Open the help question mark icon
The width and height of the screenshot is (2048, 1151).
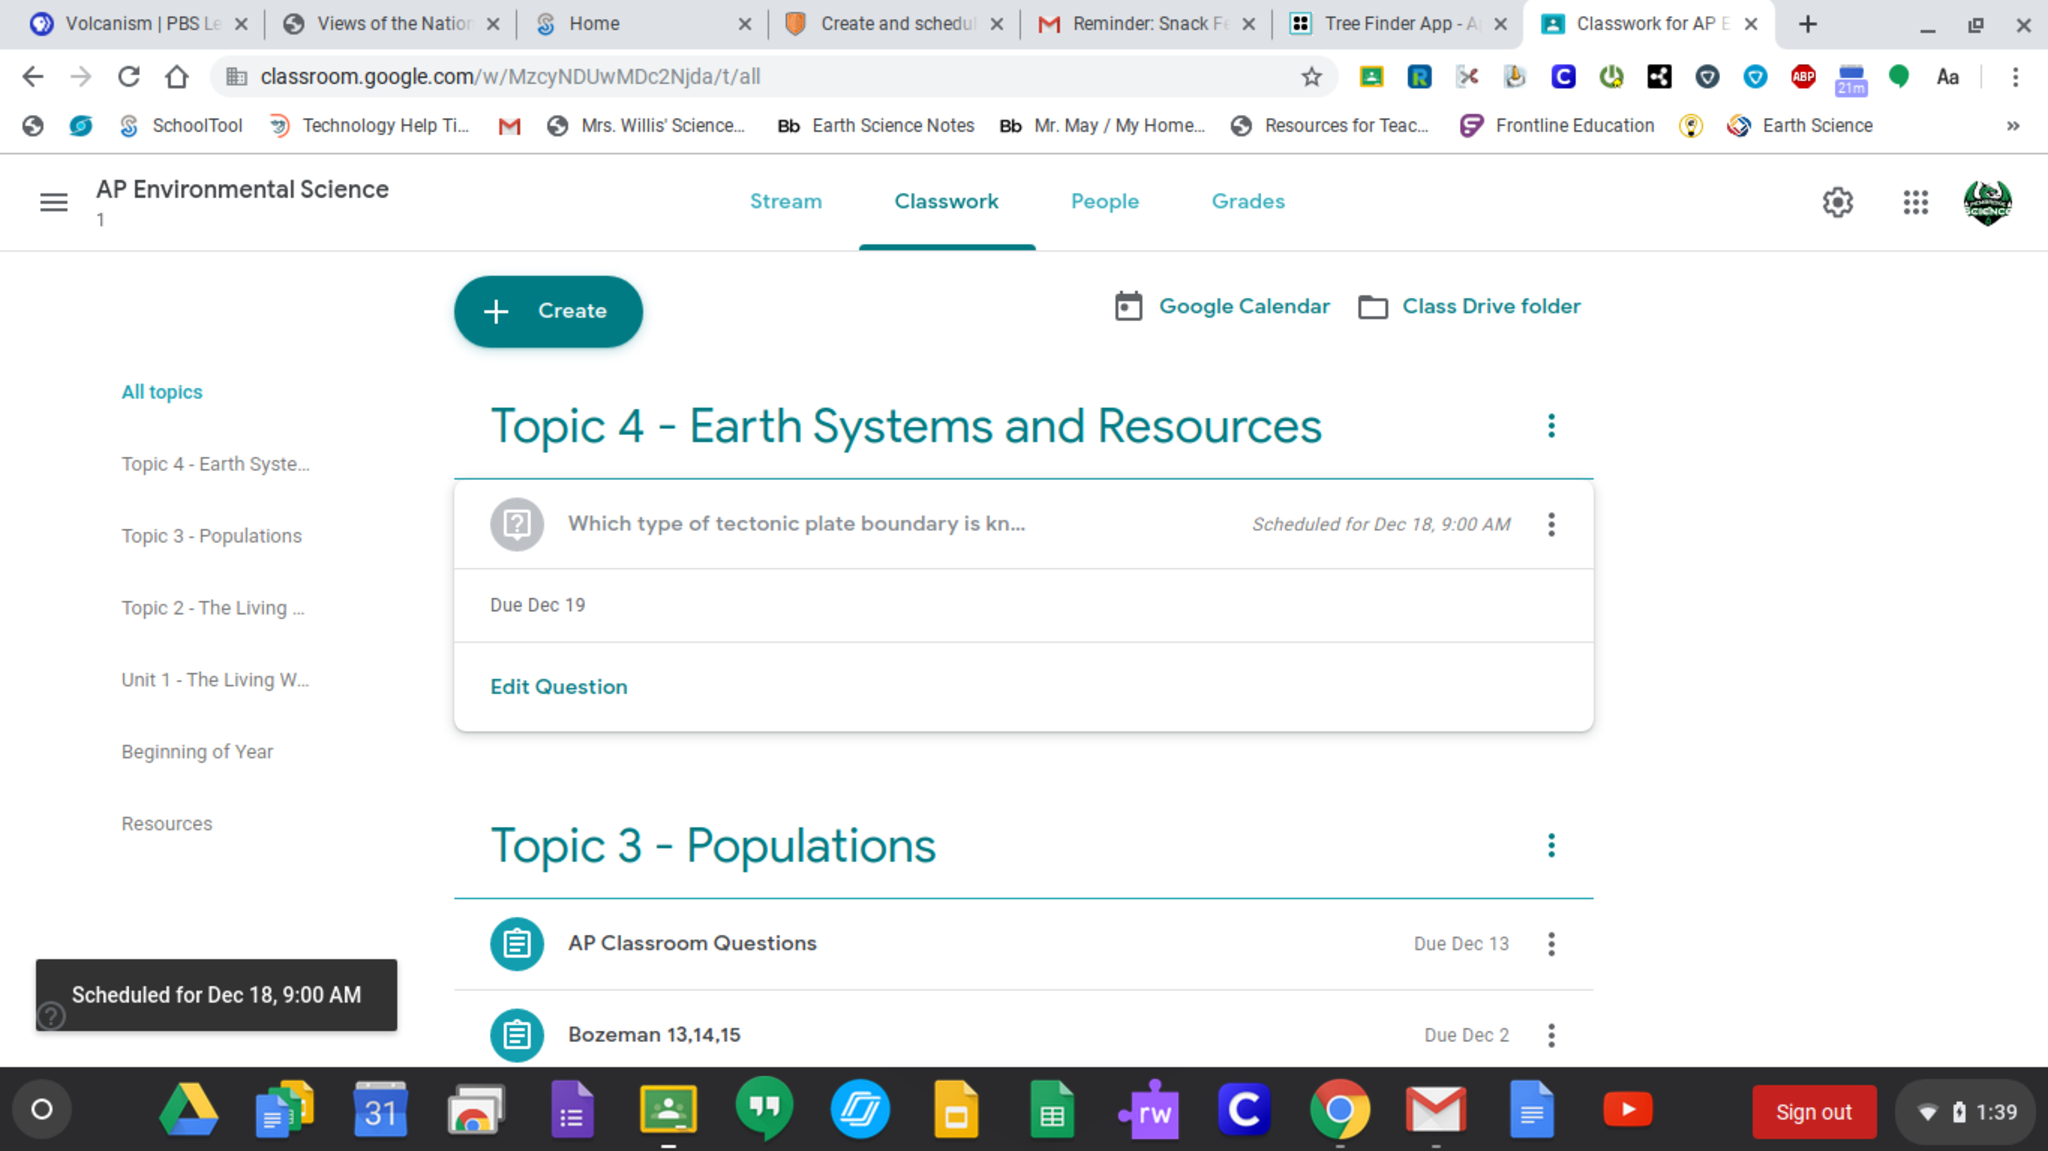51,1016
